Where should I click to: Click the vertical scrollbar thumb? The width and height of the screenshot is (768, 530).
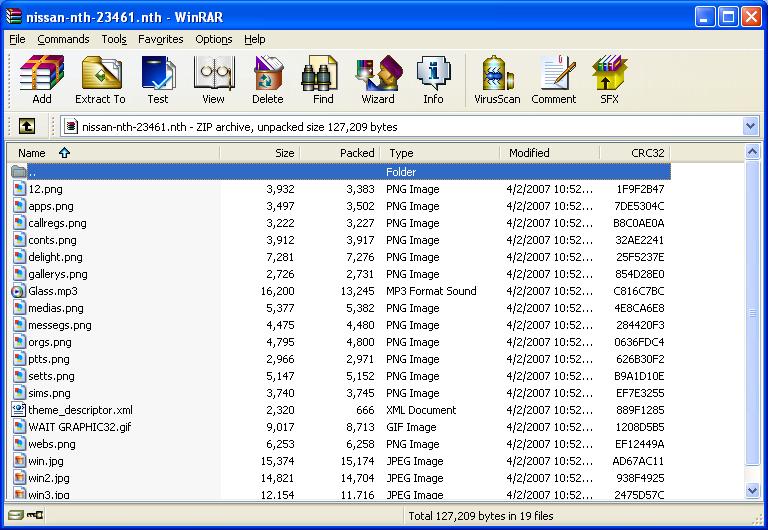752,313
